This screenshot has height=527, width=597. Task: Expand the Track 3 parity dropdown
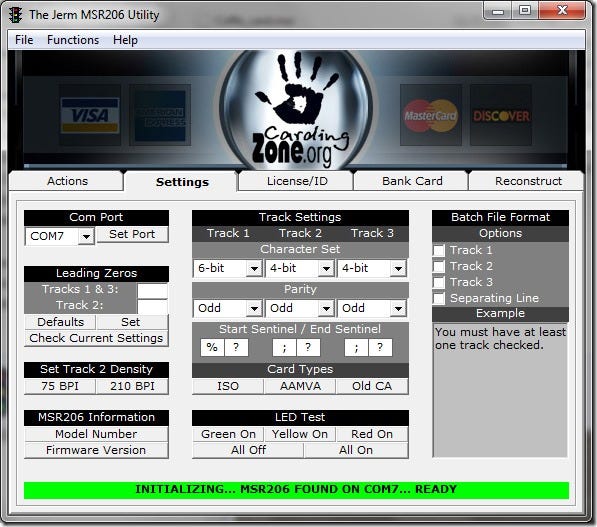tap(398, 308)
